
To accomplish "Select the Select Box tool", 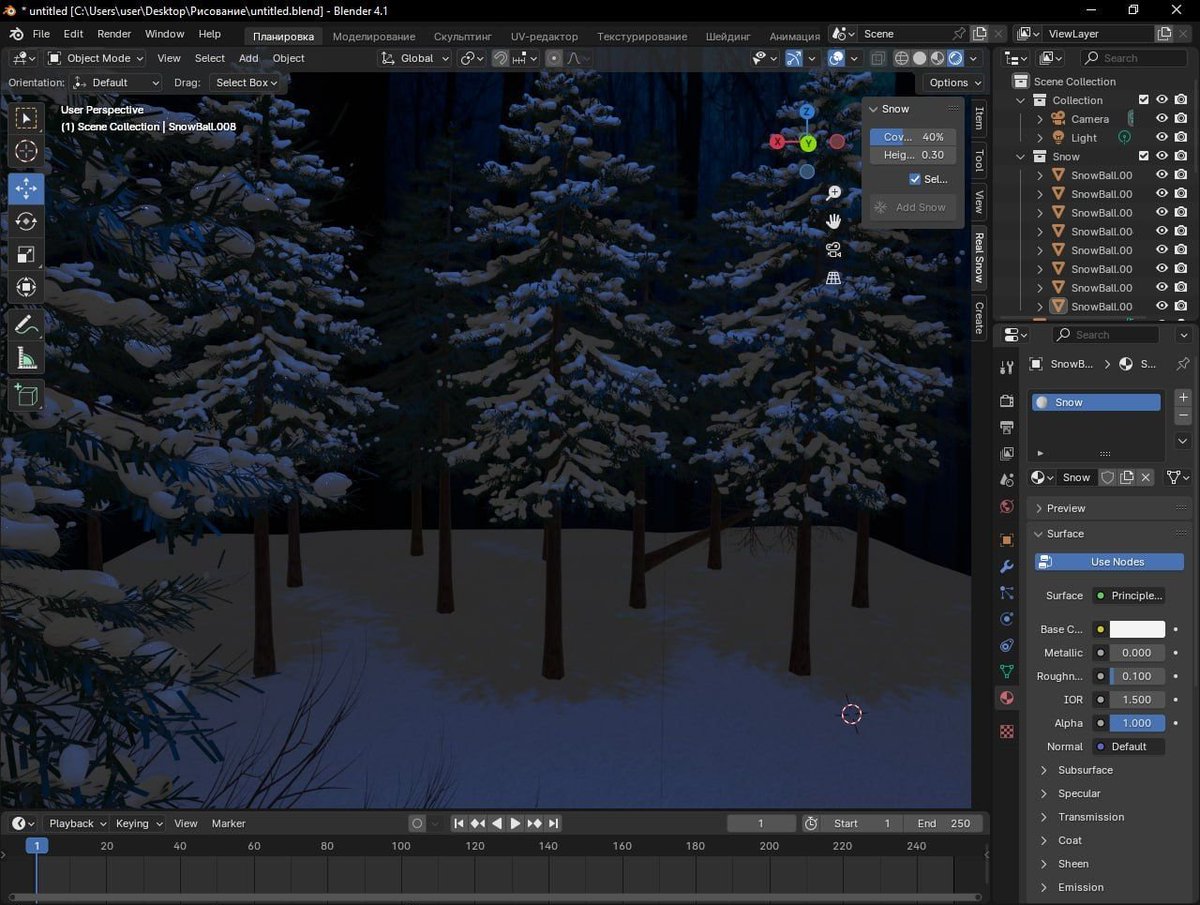I will tap(26, 118).
